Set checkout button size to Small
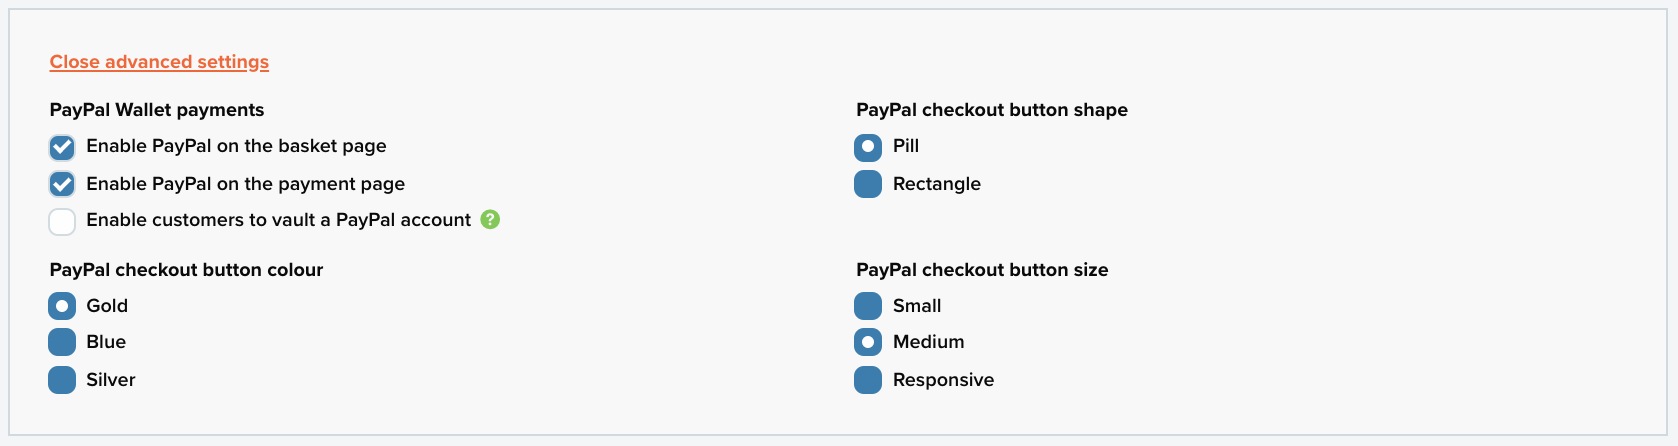The image size is (1678, 446). (868, 306)
